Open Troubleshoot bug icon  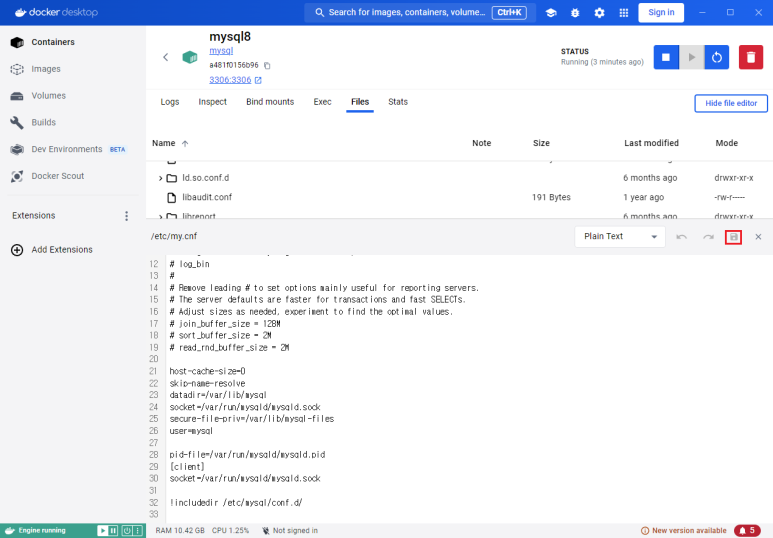tap(575, 13)
